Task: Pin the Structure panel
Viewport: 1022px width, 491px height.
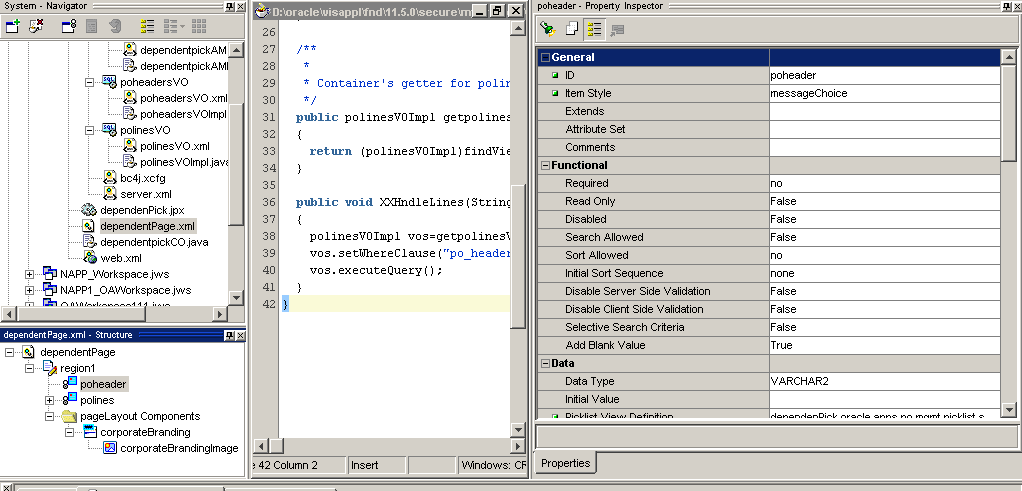Action: (x=229, y=335)
